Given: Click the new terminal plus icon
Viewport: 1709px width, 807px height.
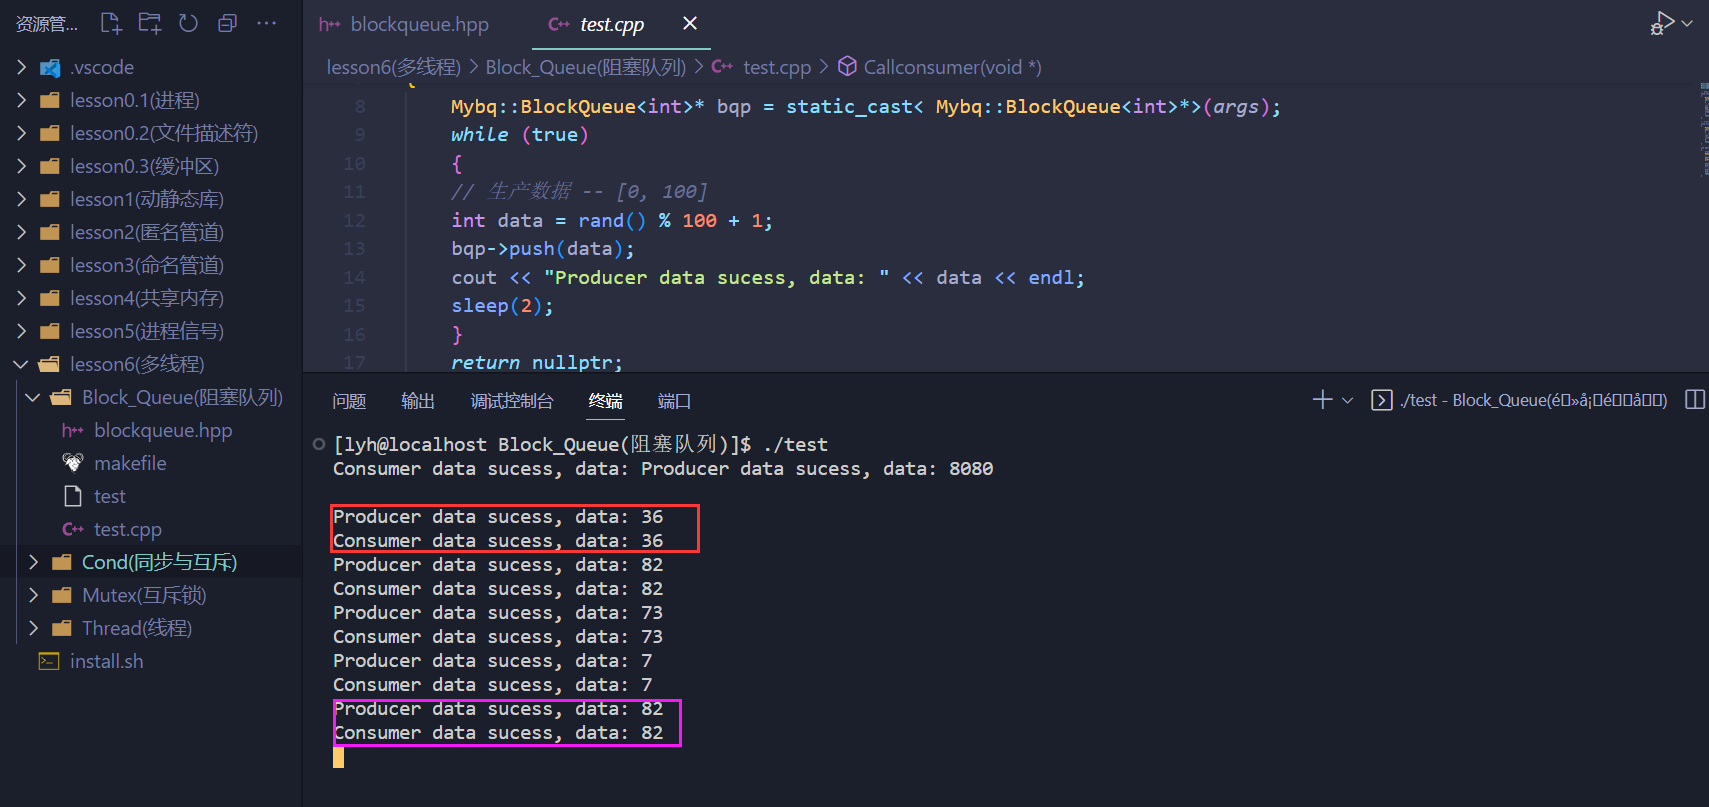Looking at the screenshot, I should (x=1322, y=400).
